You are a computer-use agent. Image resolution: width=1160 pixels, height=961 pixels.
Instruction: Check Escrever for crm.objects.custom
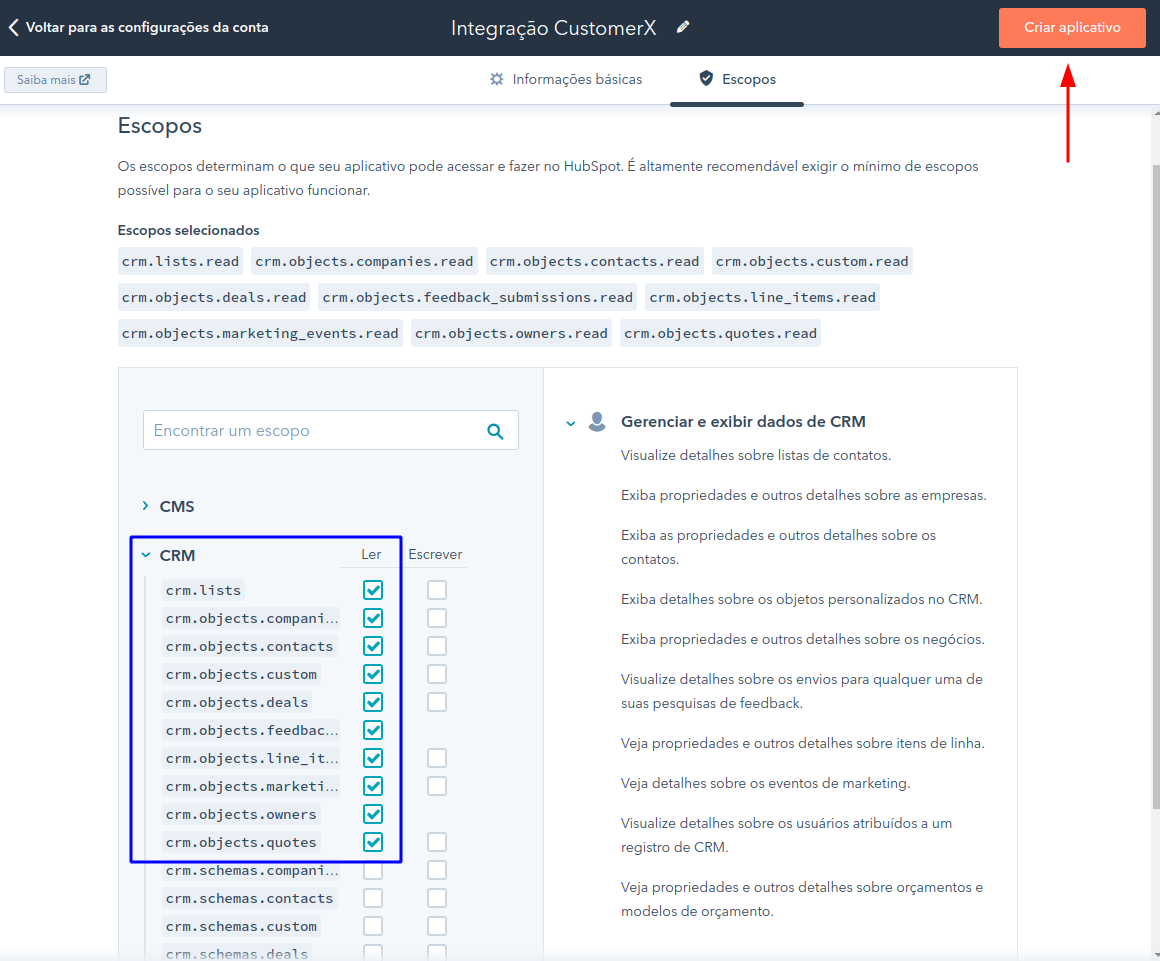tap(436, 675)
